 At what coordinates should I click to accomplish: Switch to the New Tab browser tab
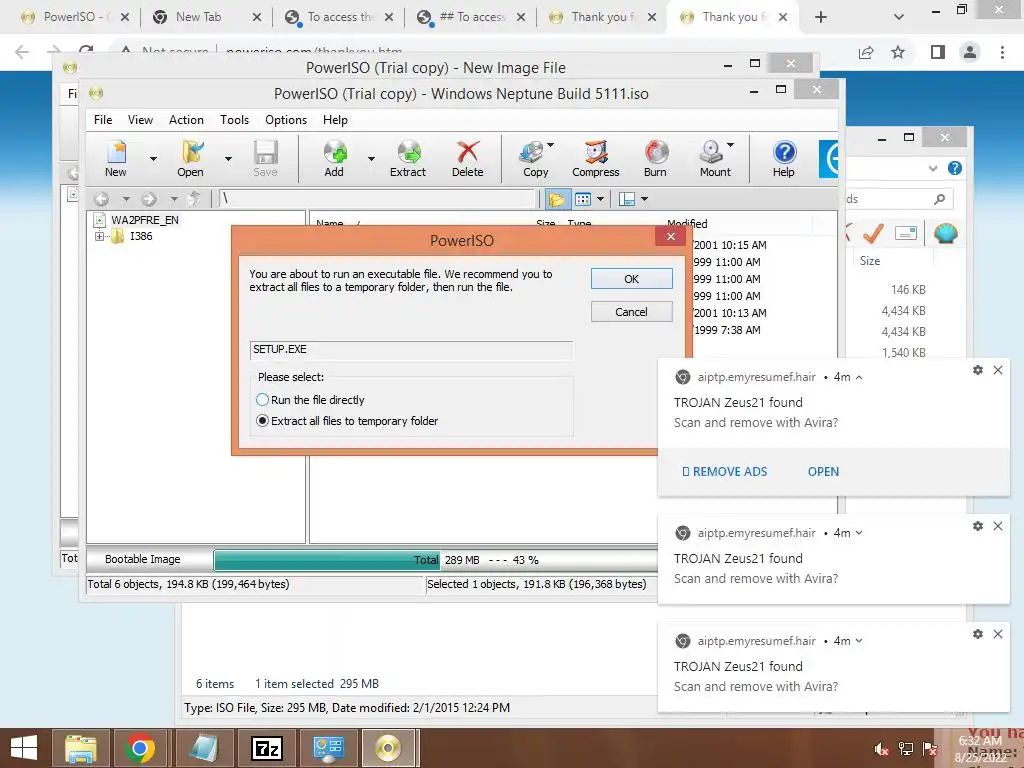pyautogui.click(x=206, y=17)
